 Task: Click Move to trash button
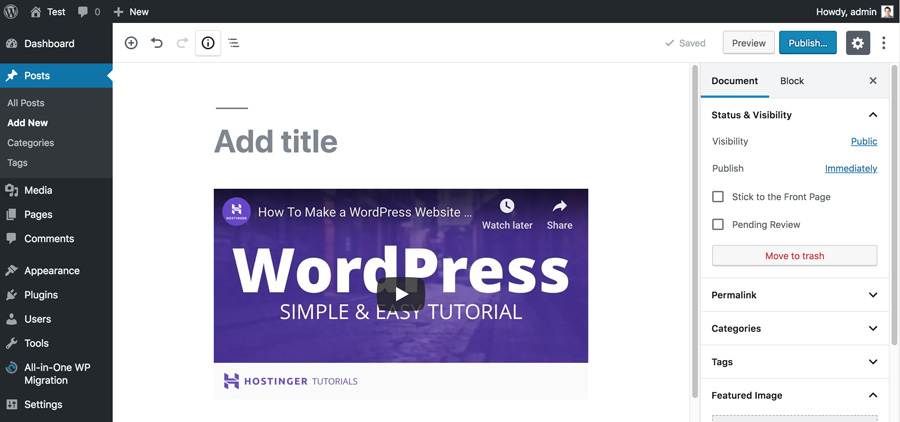794,255
